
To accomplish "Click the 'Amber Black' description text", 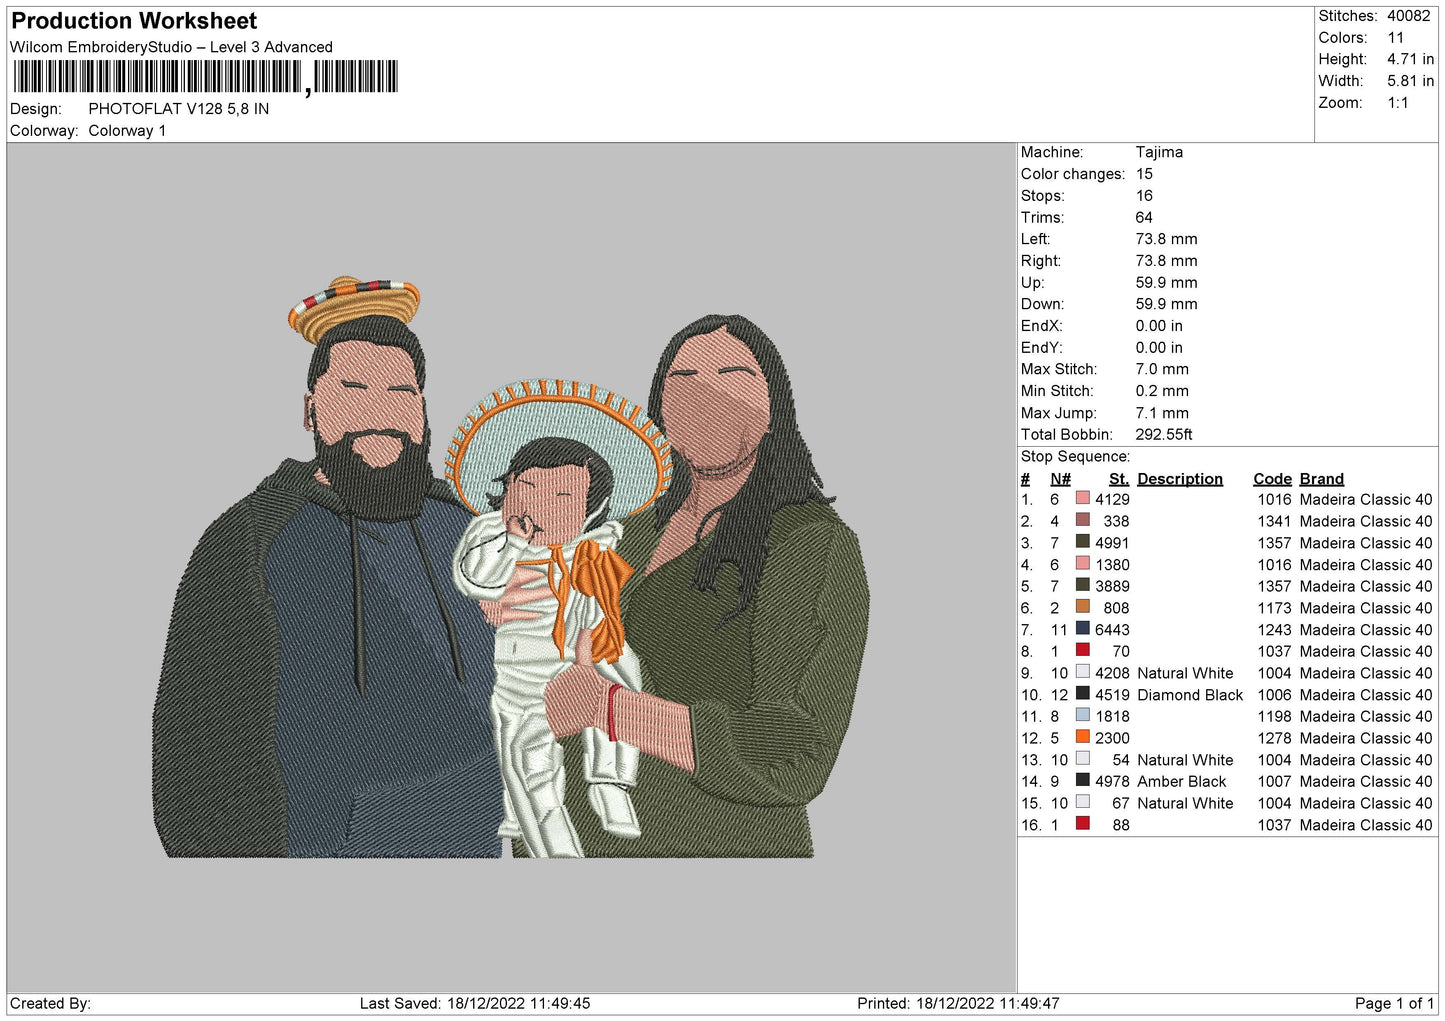I will pos(1181,782).
